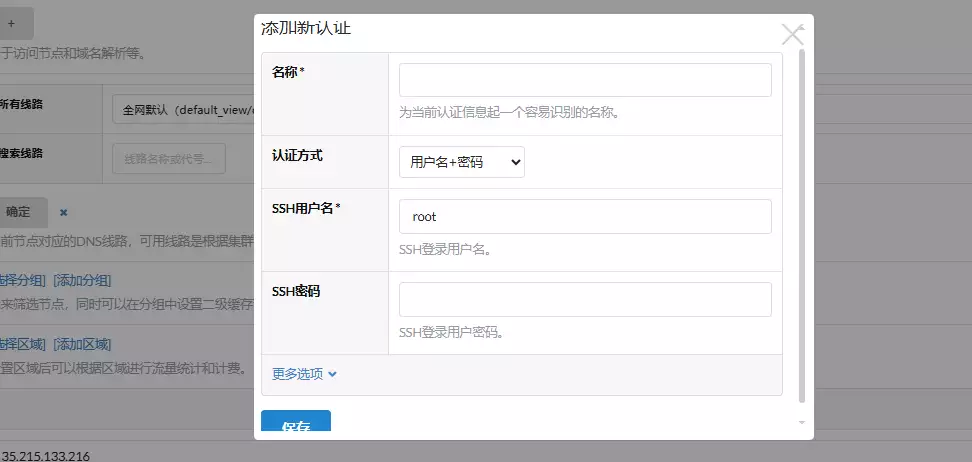The width and height of the screenshot is (972, 462).
Task: Close the 添加新认证 dialog with X
Action: click(x=792, y=35)
